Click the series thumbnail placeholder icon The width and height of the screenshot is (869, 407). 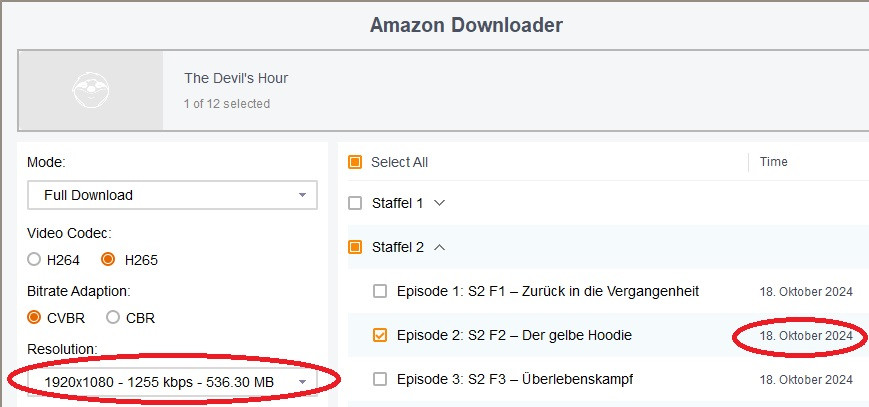90,91
